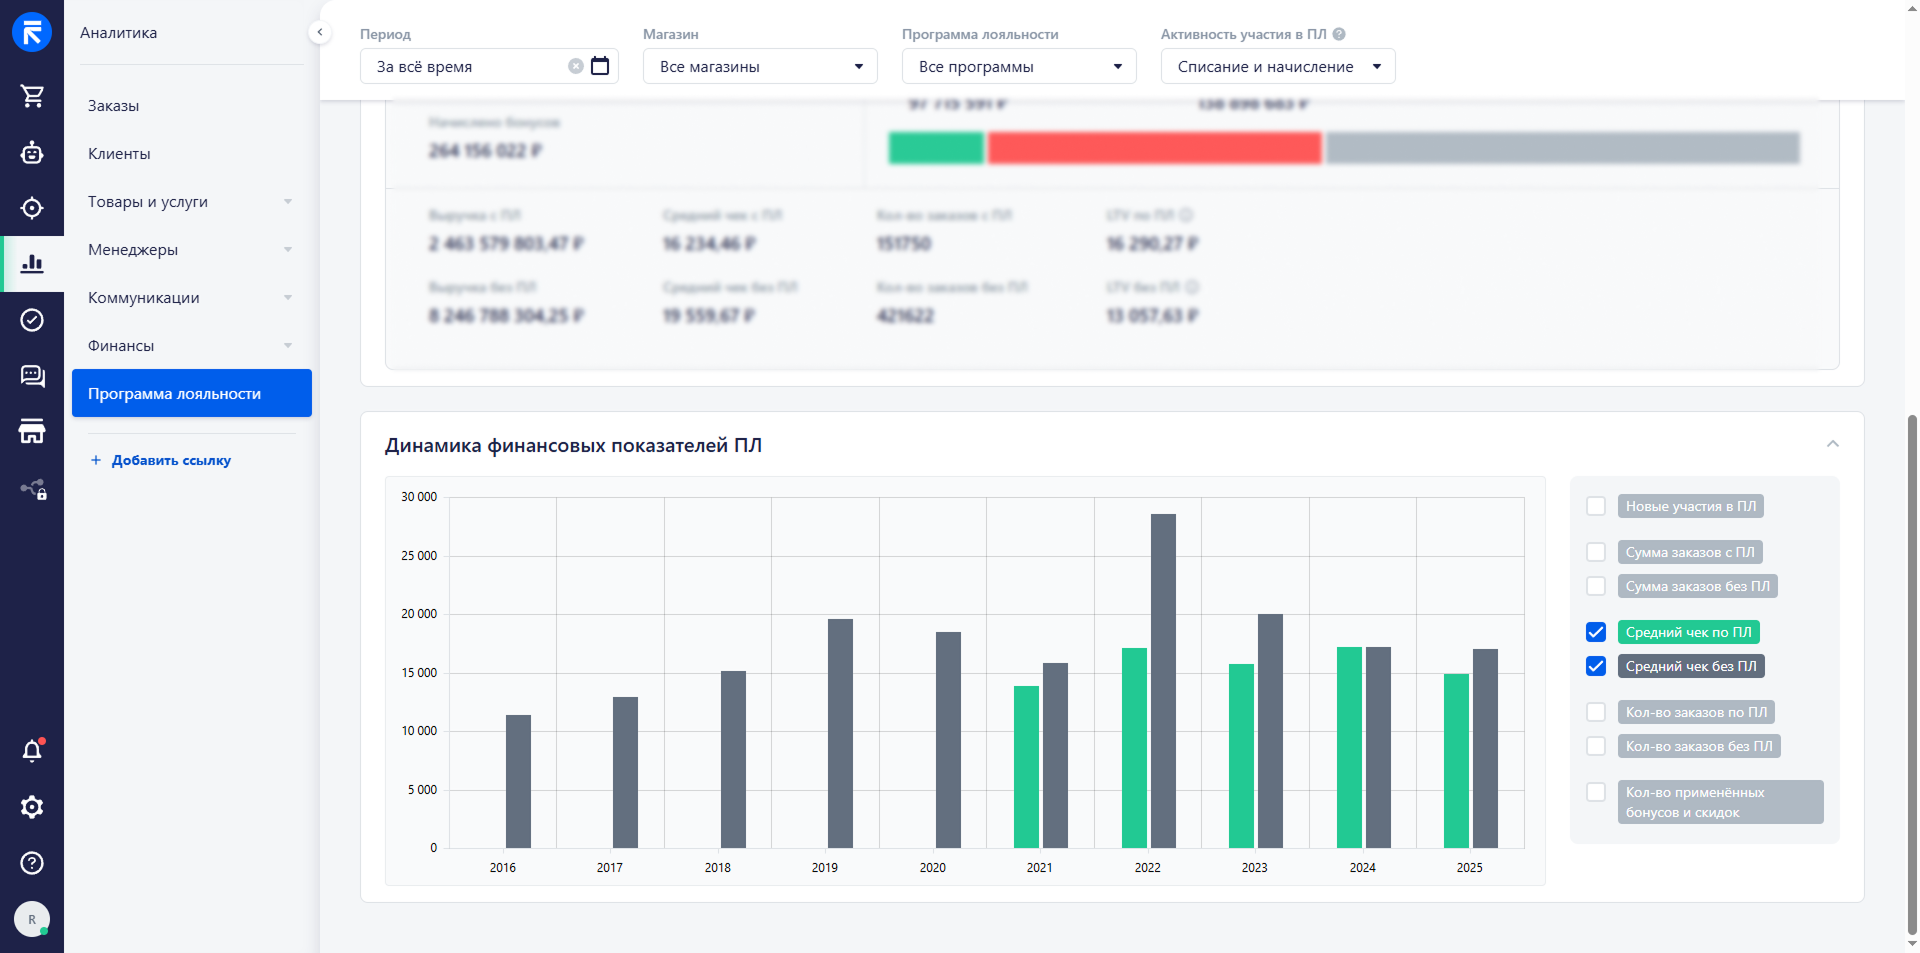Collapse the 'Динамика финансовых показателей ПЛ' panel
The height and width of the screenshot is (953, 1920).
[1833, 444]
